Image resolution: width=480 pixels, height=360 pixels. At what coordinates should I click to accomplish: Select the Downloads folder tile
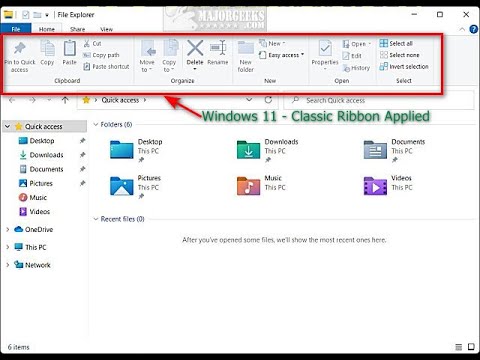click(267, 150)
